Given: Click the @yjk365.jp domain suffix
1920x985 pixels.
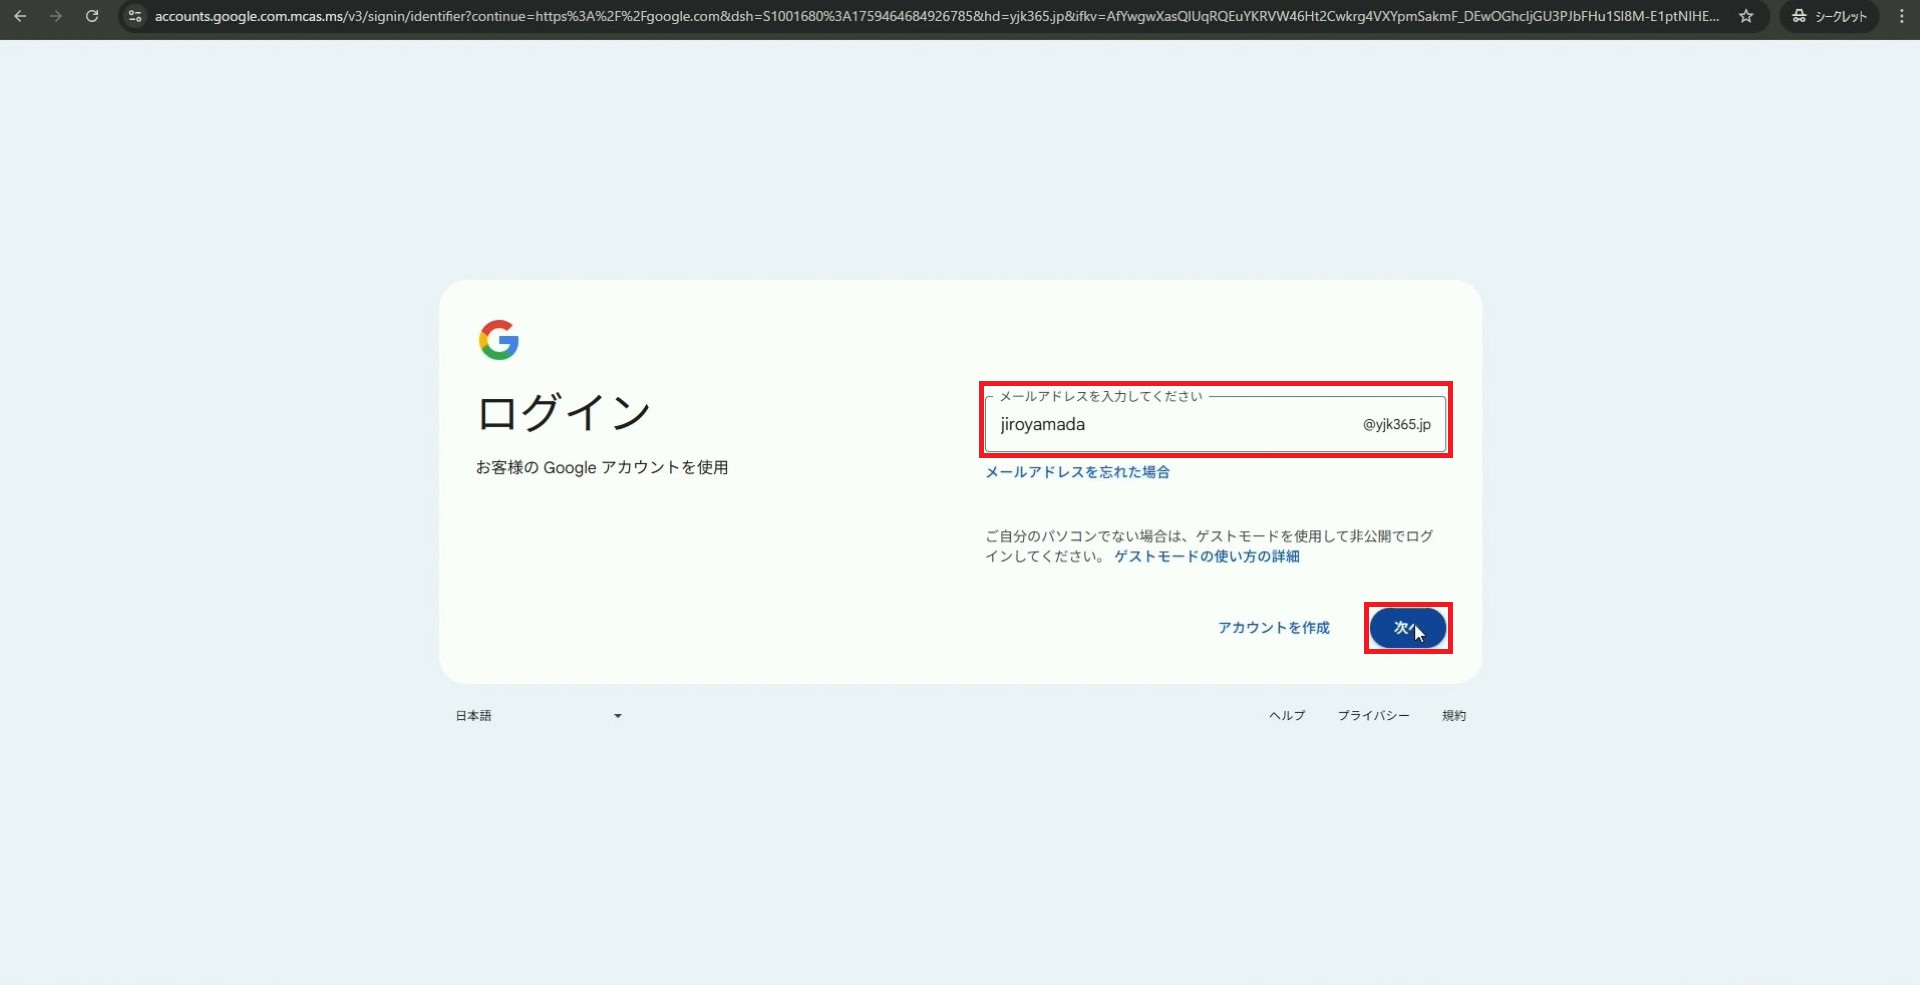Looking at the screenshot, I should (1396, 425).
